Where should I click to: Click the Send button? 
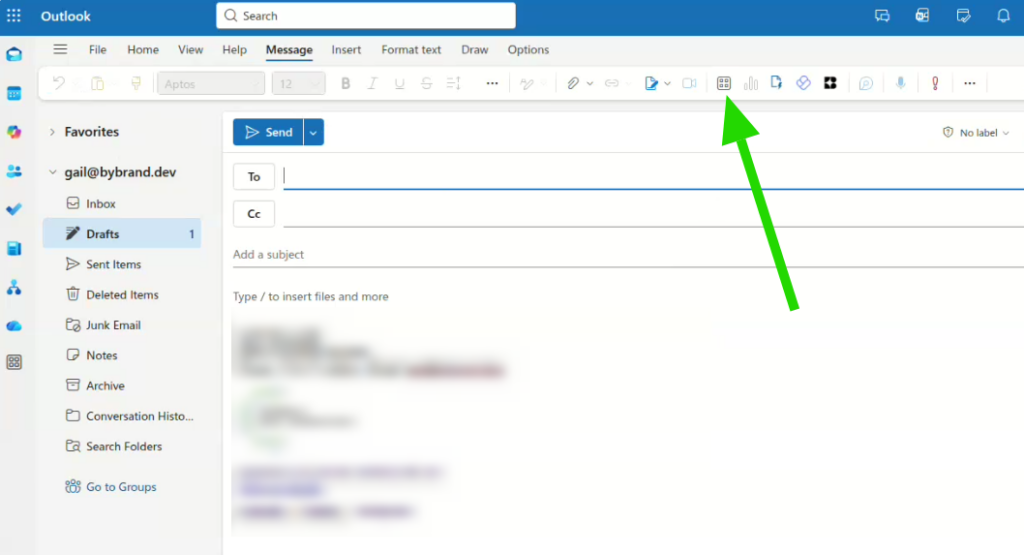[x=268, y=133]
